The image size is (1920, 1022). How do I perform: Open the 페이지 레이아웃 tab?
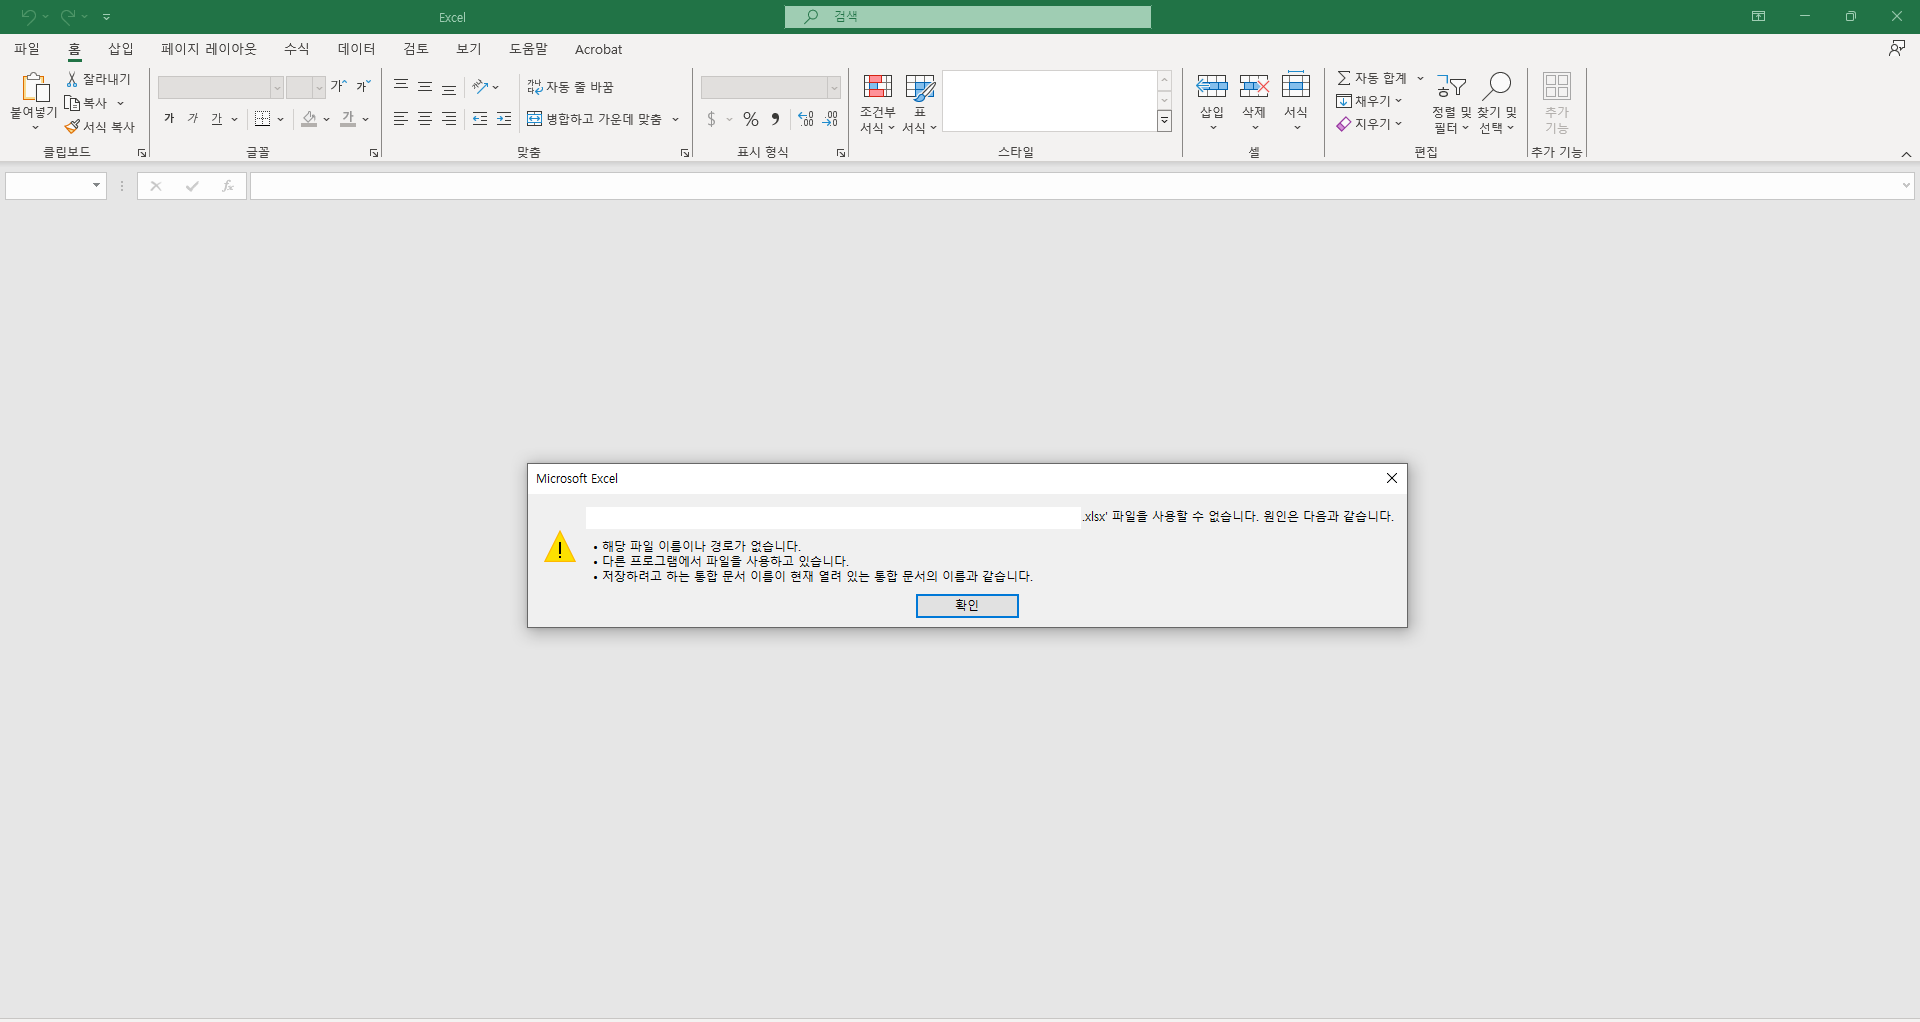(209, 49)
